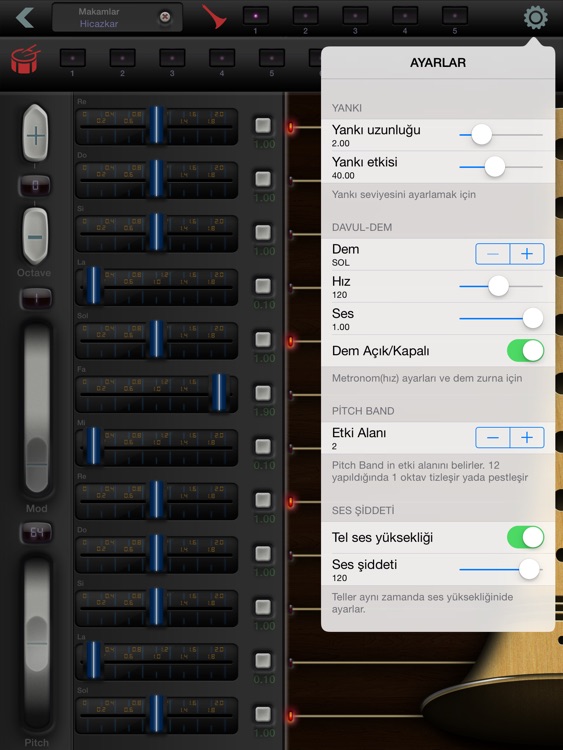Increase Etki Alanı with plus

tap(527, 437)
